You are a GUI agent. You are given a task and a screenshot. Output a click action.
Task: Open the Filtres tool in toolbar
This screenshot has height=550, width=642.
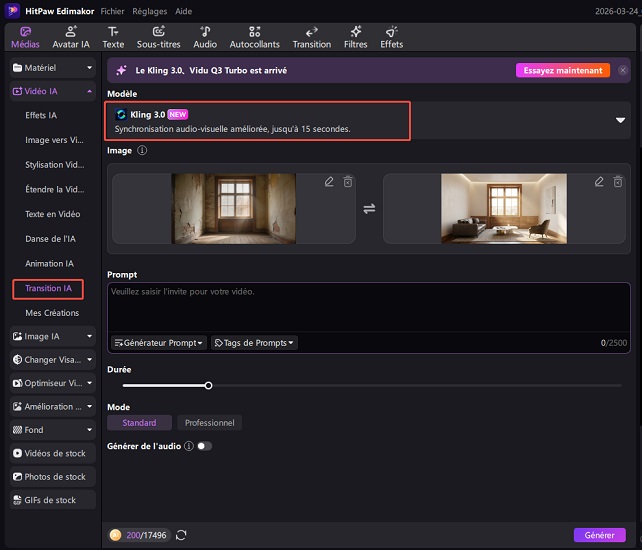click(x=355, y=38)
